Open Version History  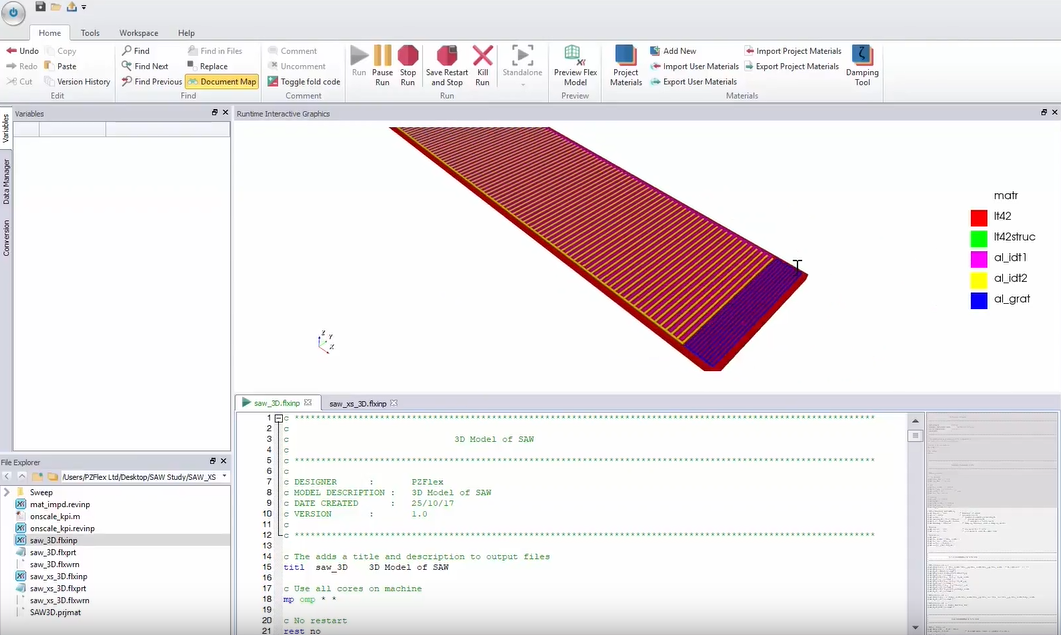(x=76, y=81)
